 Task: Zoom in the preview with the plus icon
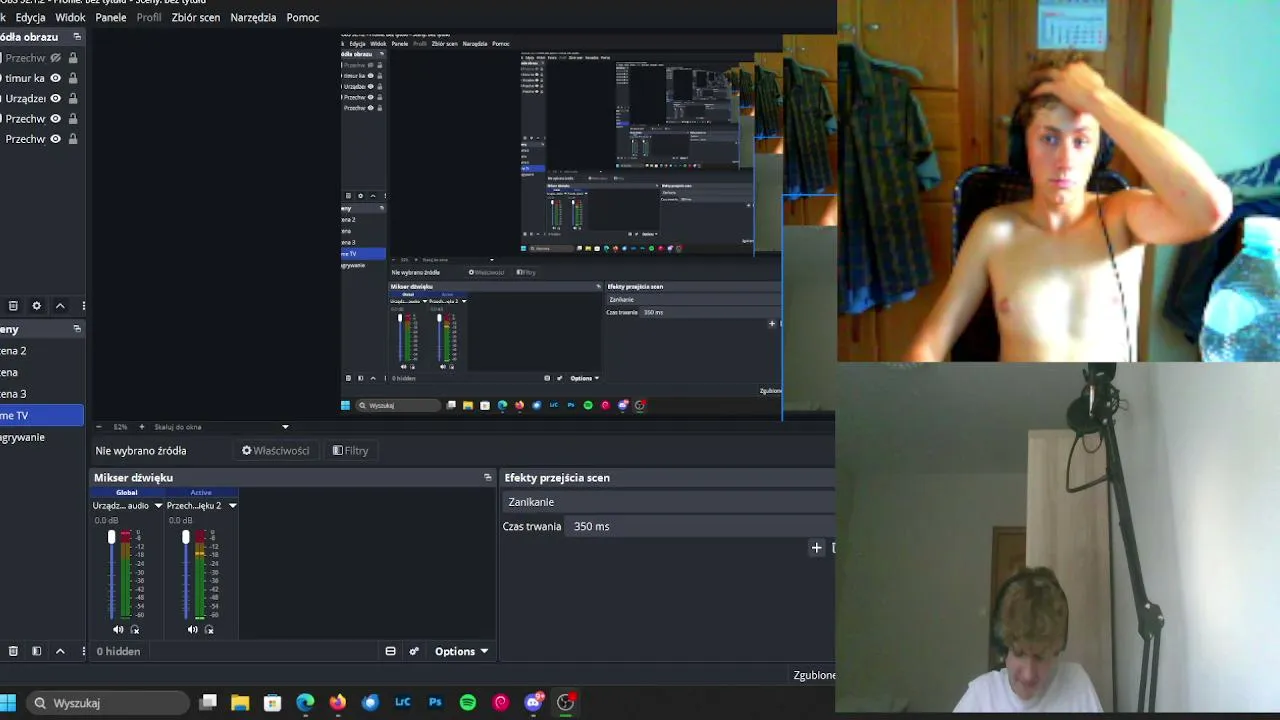141,427
